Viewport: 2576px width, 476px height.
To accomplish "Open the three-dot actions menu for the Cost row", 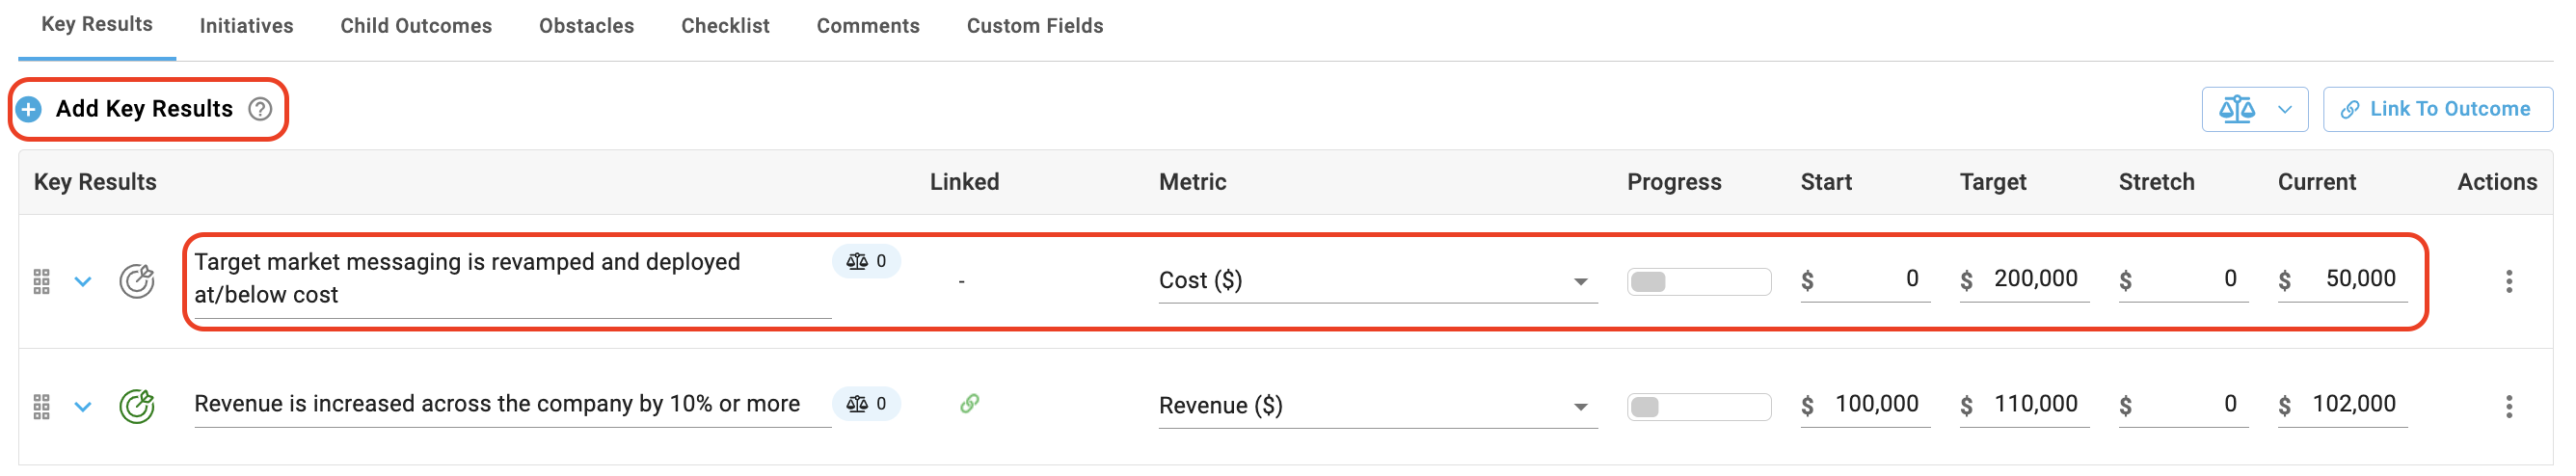I will pyautogui.click(x=2508, y=282).
